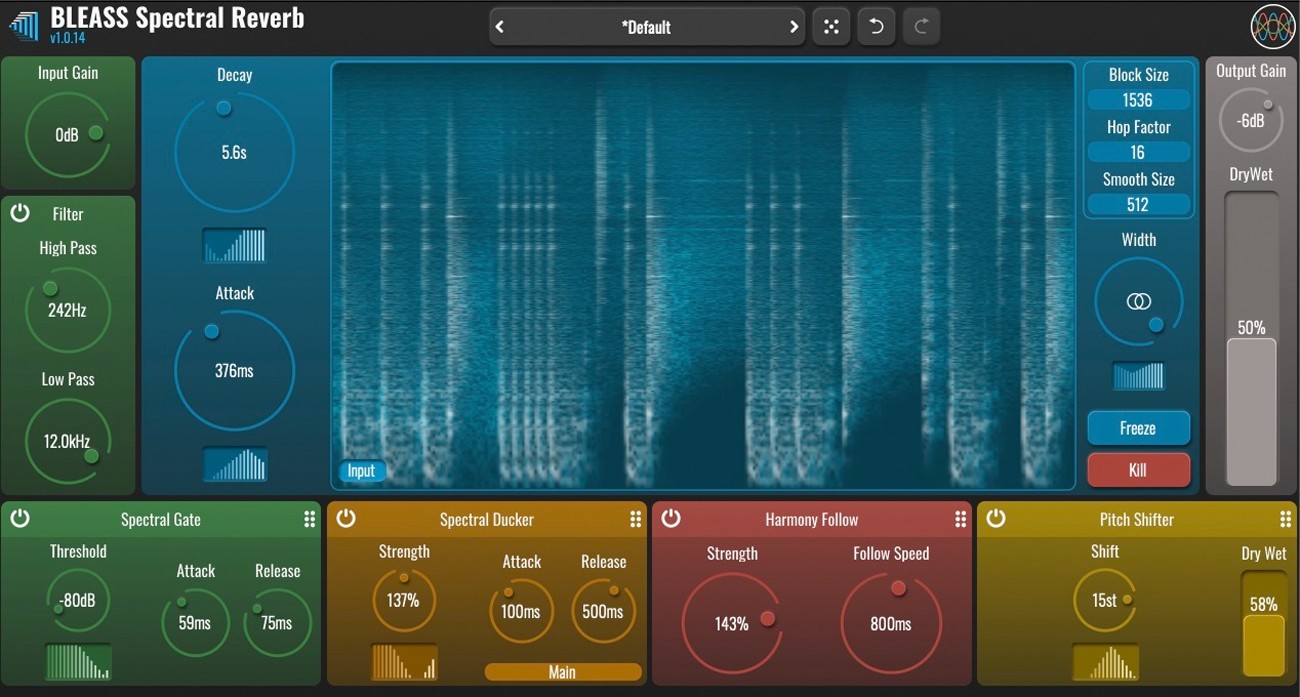Click the Pitch Shifter Dry Wet 58% slider

coord(1263,623)
